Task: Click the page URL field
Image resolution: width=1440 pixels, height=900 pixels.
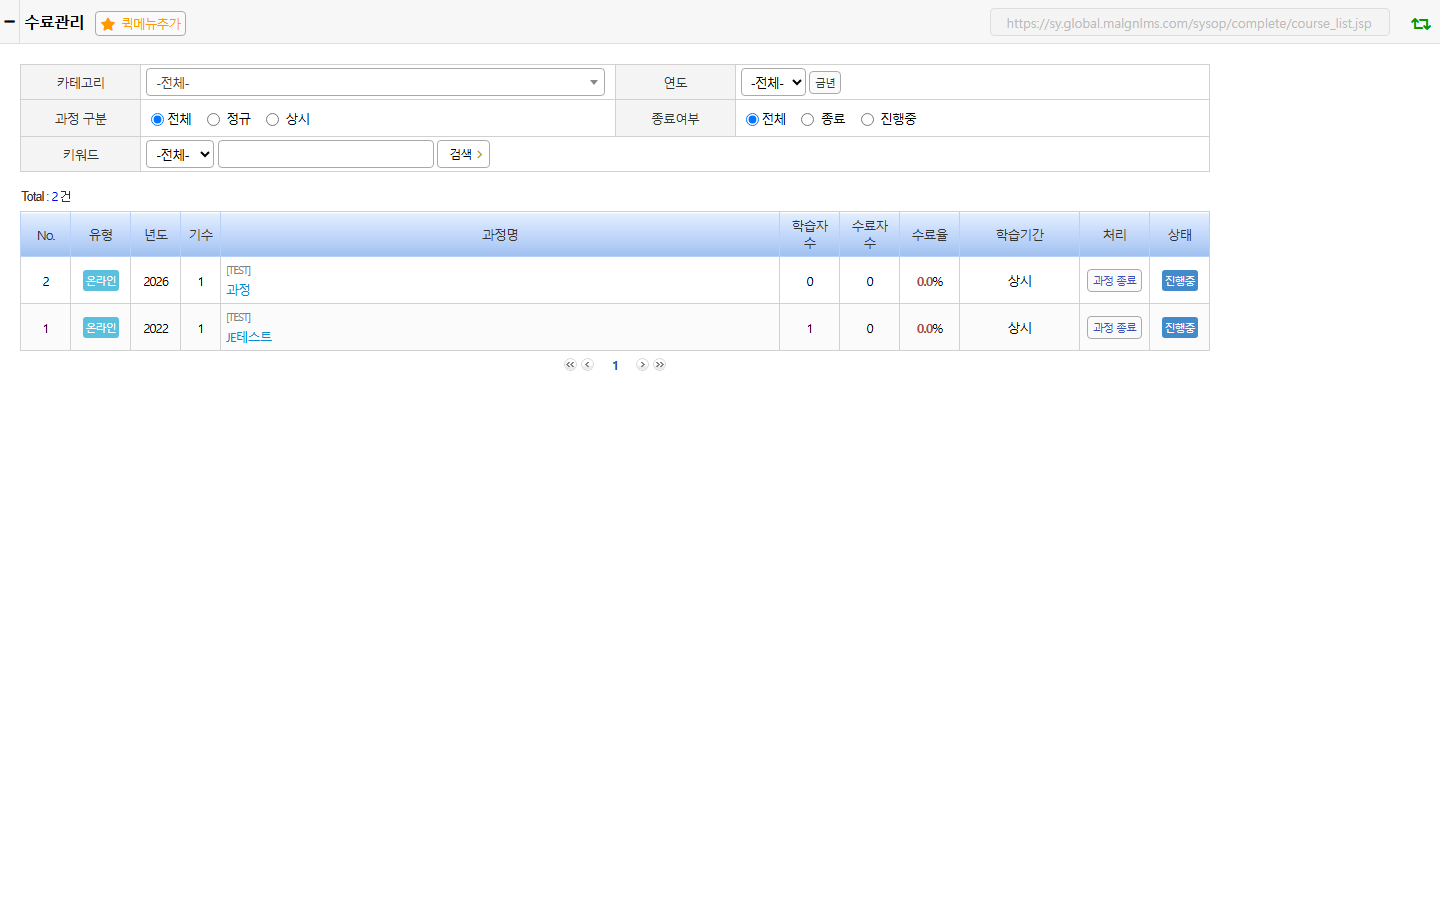Action: (x=1189, y=23)
